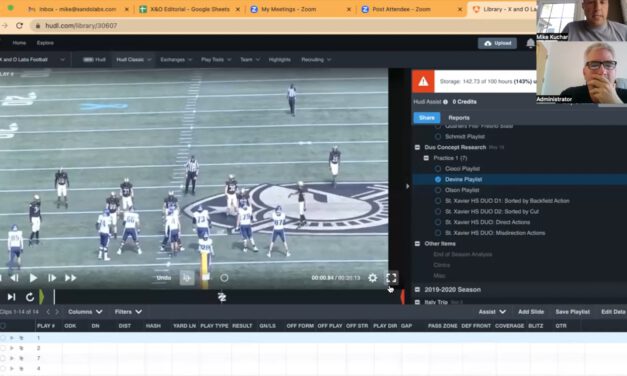Open the notifications bell
Screen dimensions: 627x376
530,43
